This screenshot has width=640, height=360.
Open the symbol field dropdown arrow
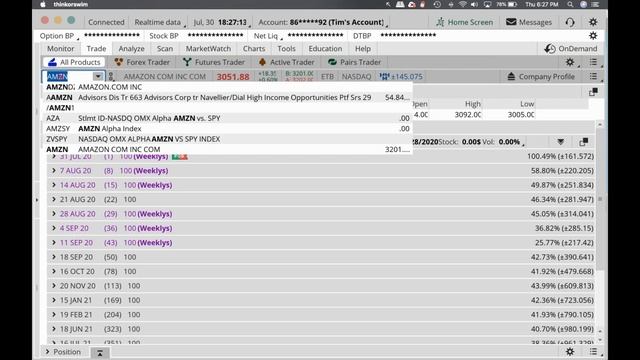pyautogui.click(x=98, y=76)
